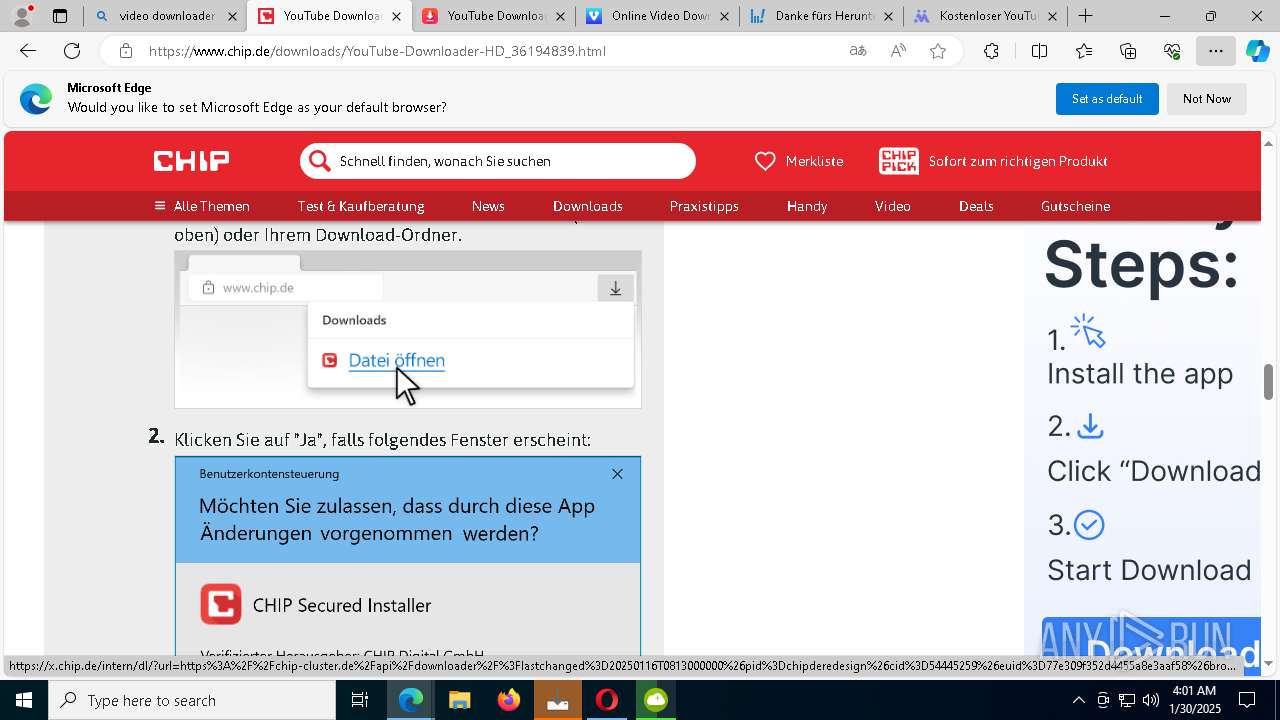Open the Gutscheine menu item

click(x=1076, y=206)
